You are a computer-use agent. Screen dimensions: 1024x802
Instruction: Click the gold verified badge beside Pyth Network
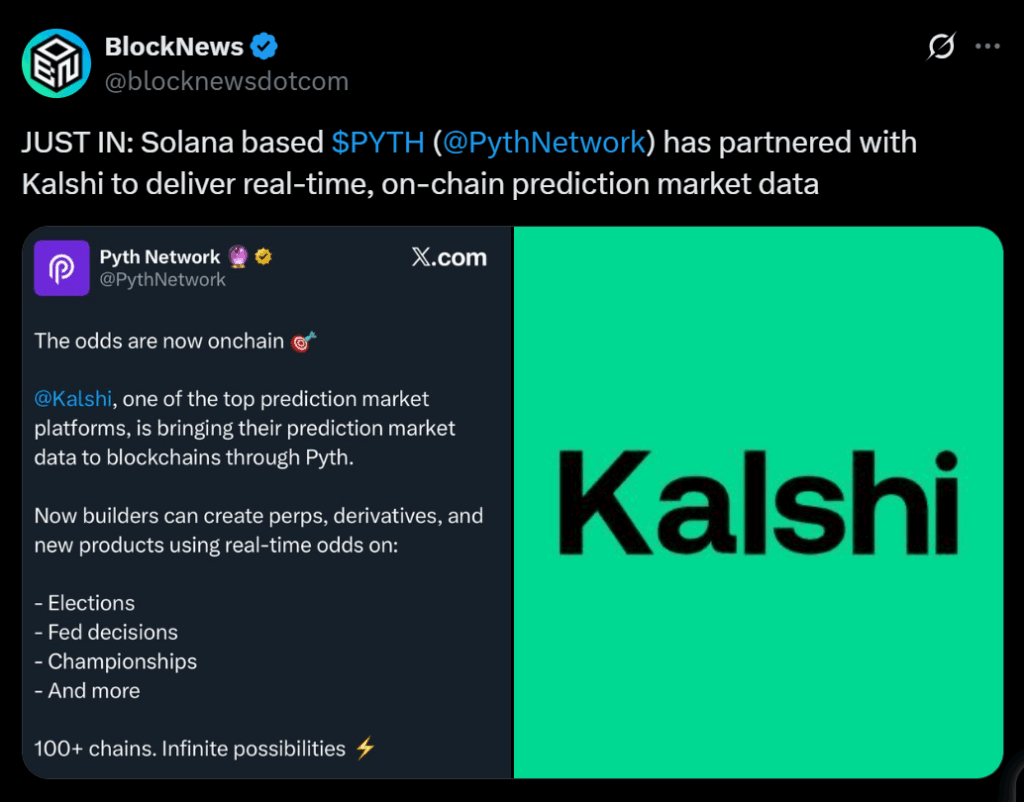click(x=264, y=257)
